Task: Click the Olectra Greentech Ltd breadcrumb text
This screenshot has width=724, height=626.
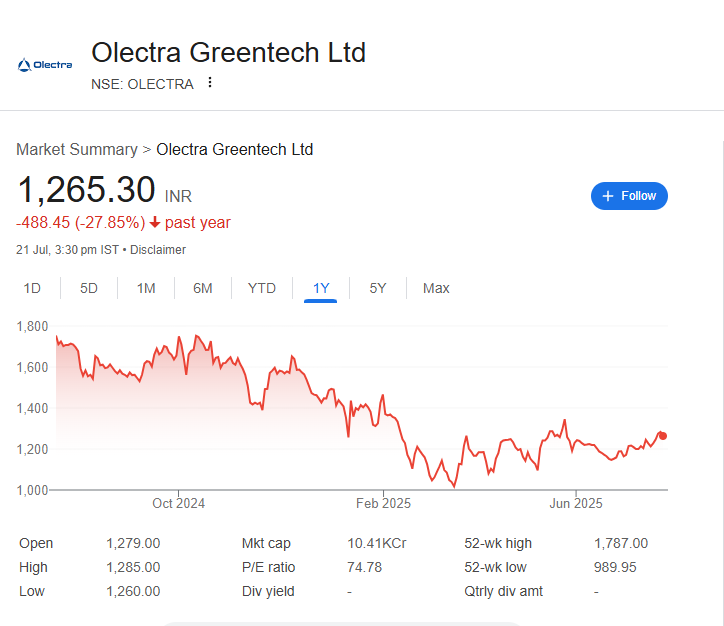Action: (x=235, y=150)
